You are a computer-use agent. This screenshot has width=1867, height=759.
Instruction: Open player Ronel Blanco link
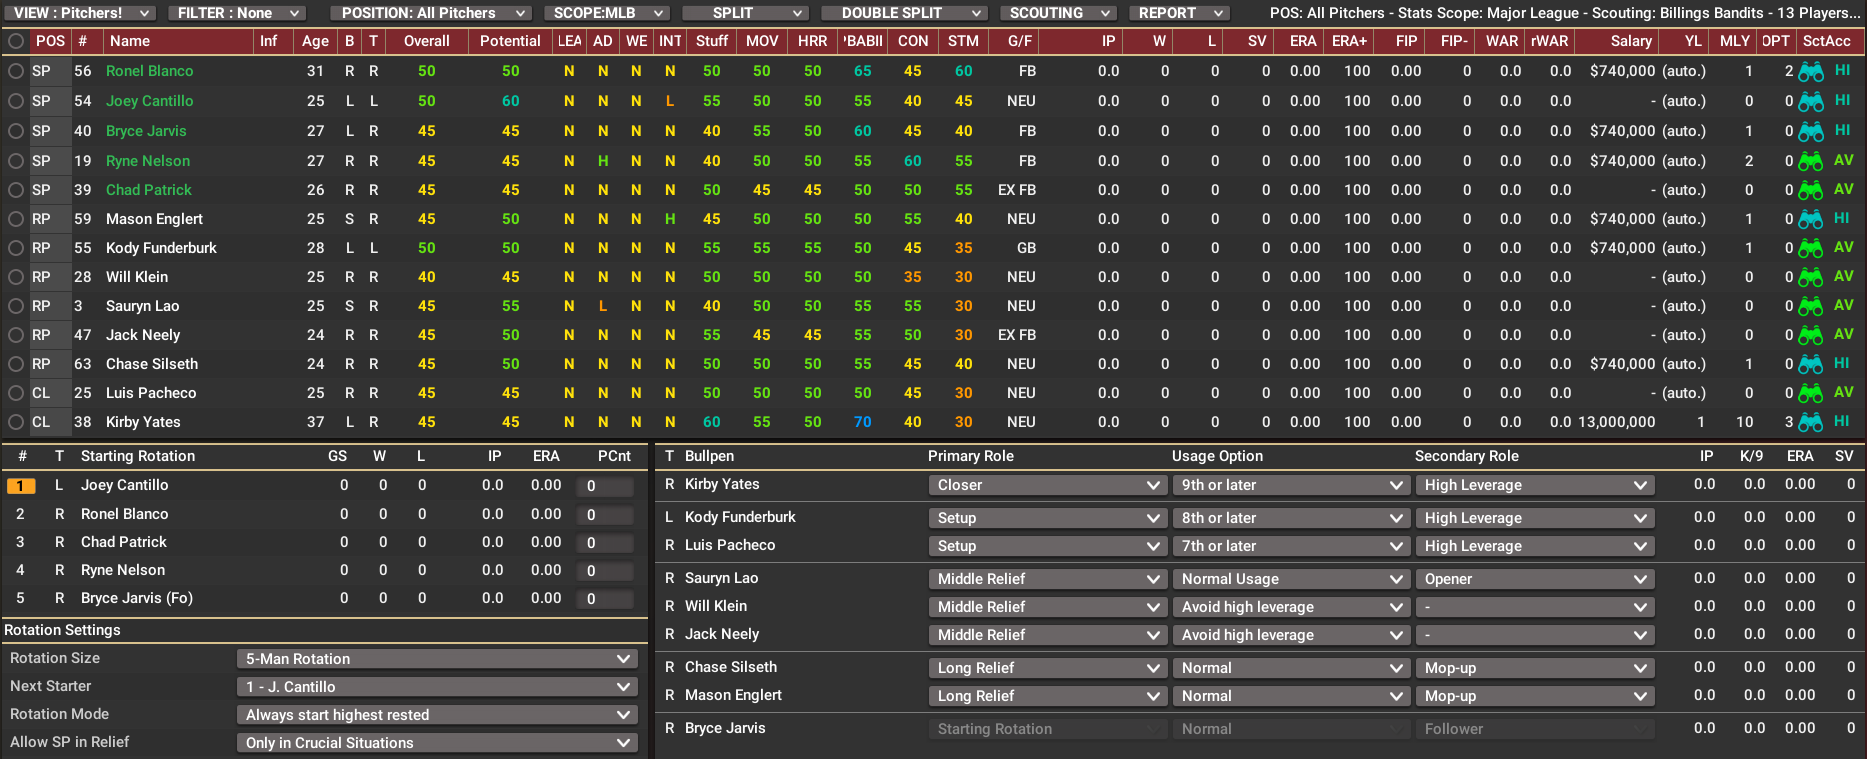point(150,71)
